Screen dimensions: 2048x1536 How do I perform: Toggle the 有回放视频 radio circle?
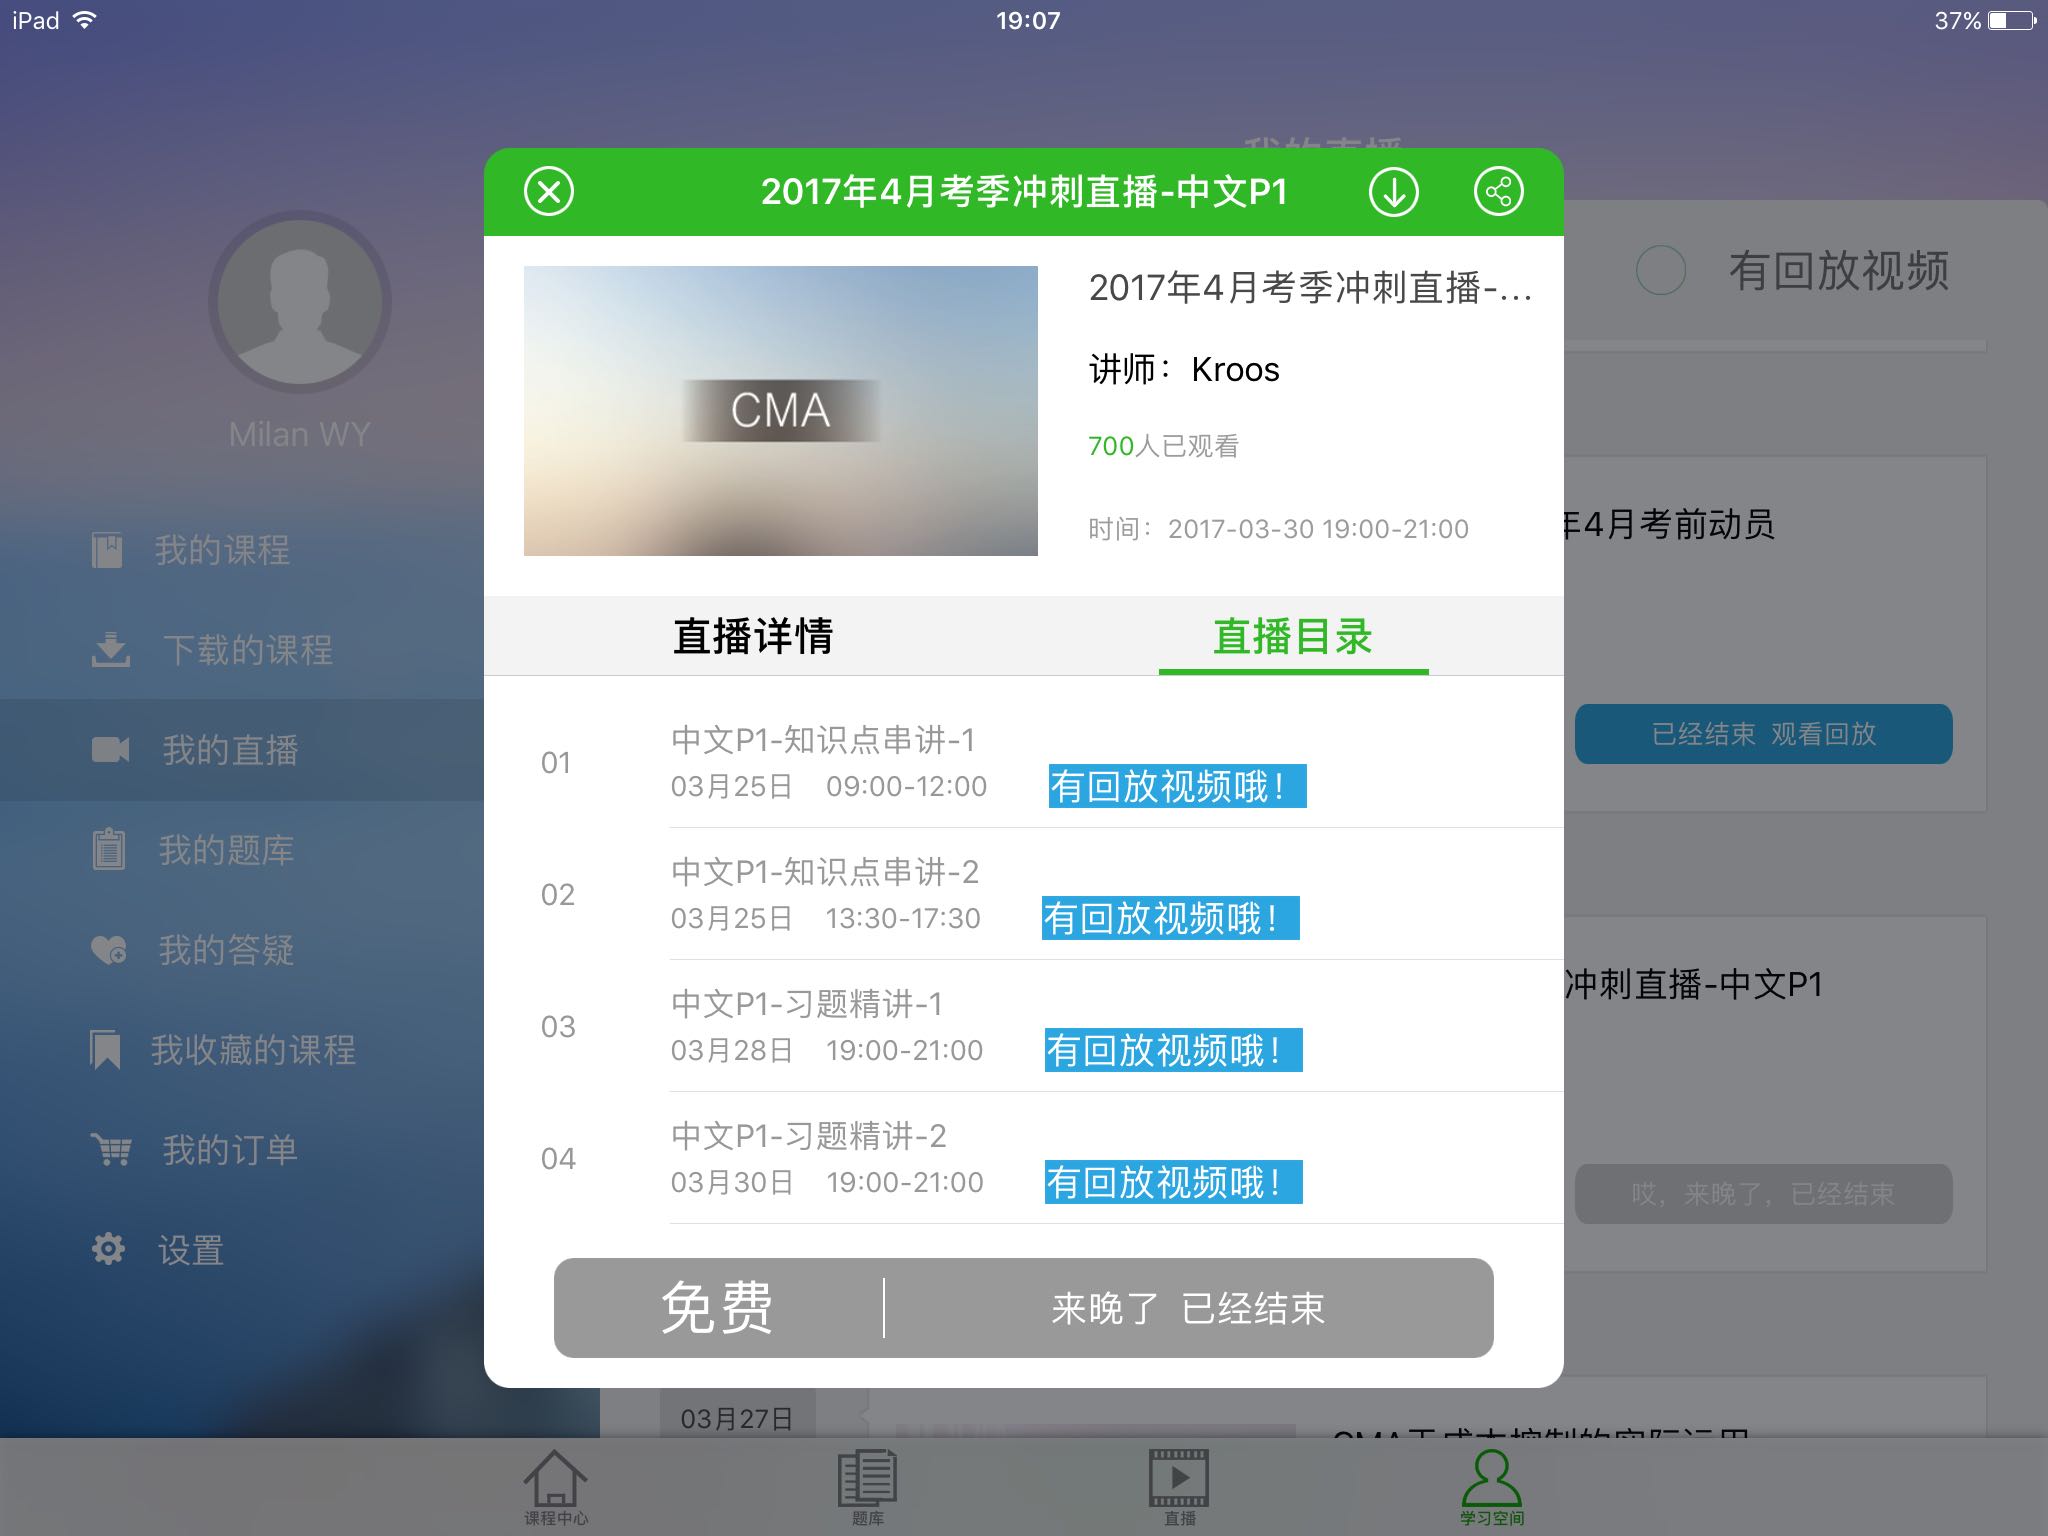[x=1660, y=271]
